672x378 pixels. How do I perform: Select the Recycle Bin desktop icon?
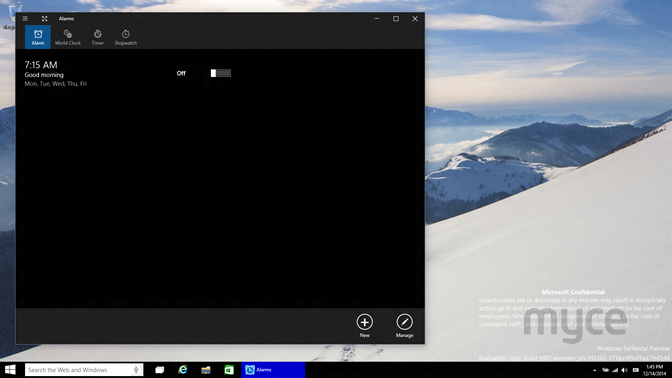pos(10,16)
